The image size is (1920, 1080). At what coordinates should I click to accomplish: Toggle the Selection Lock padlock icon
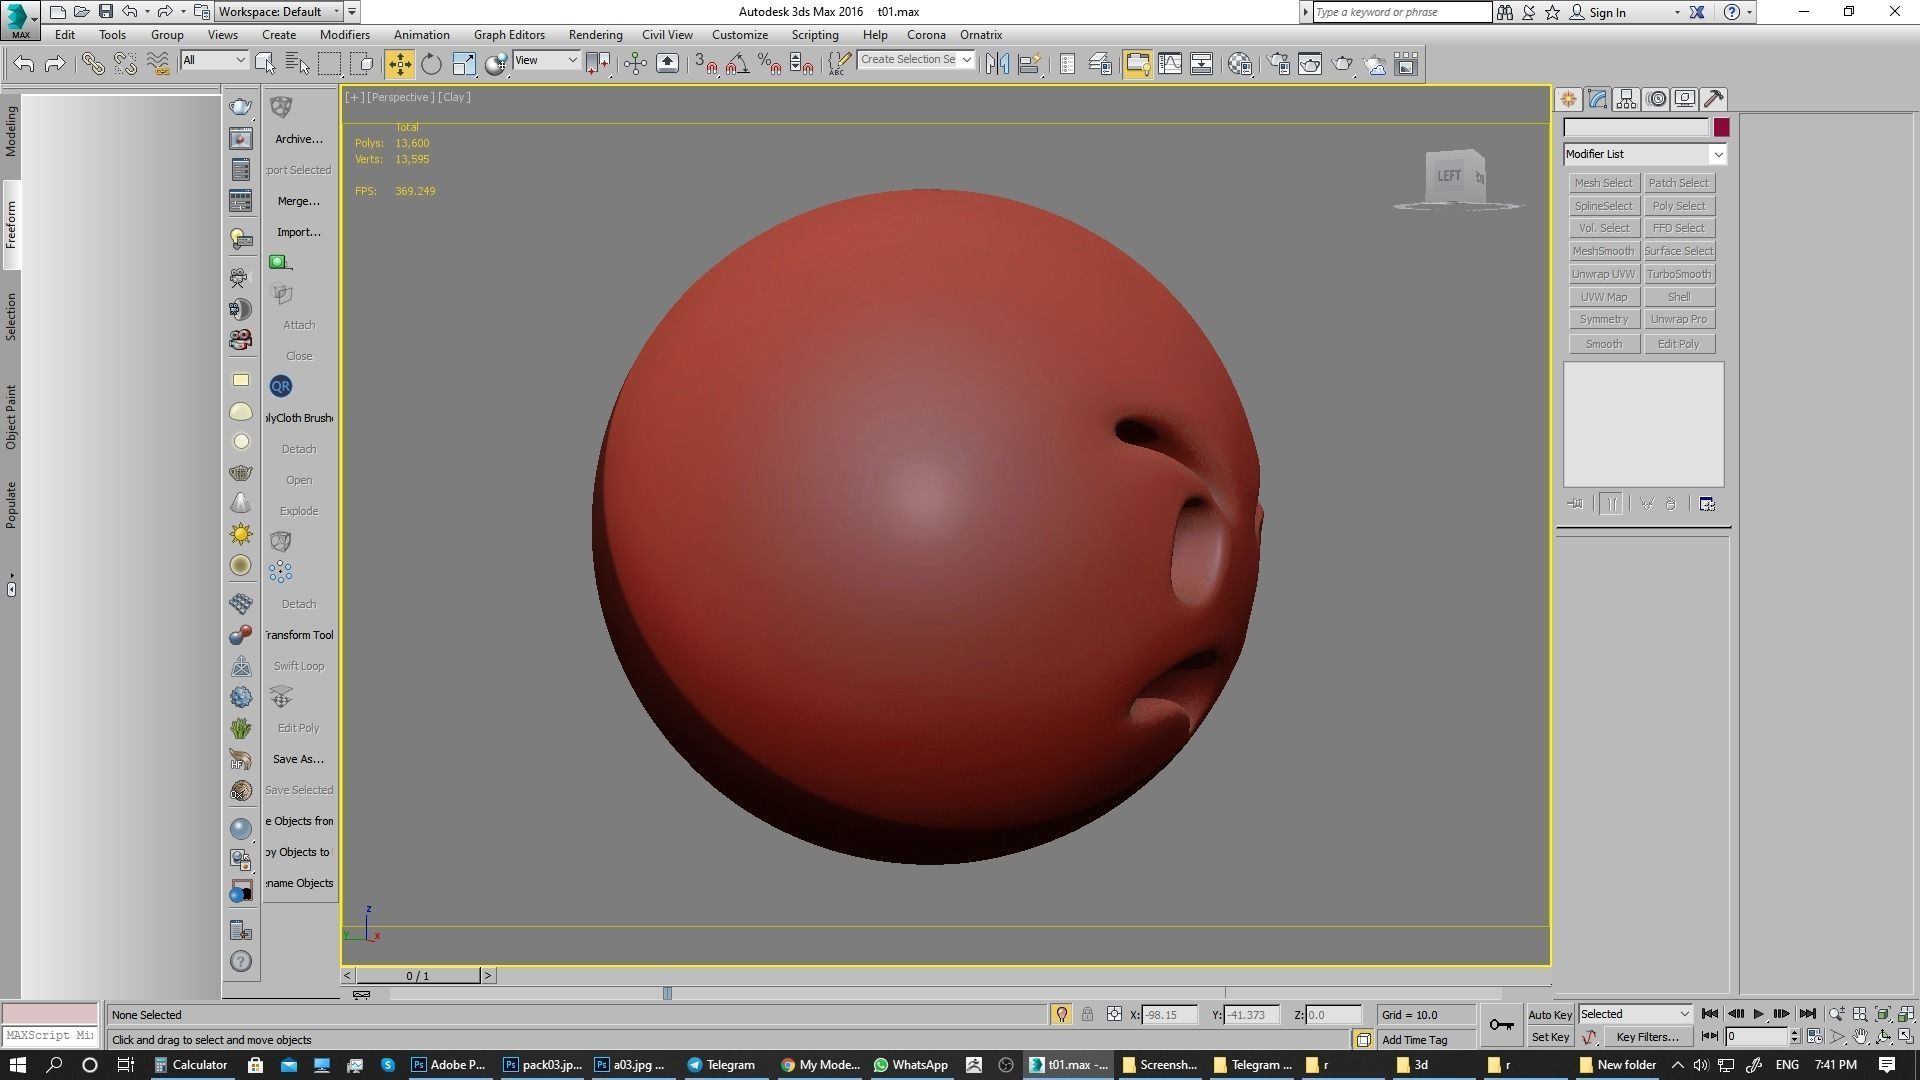[1087, 1014]
